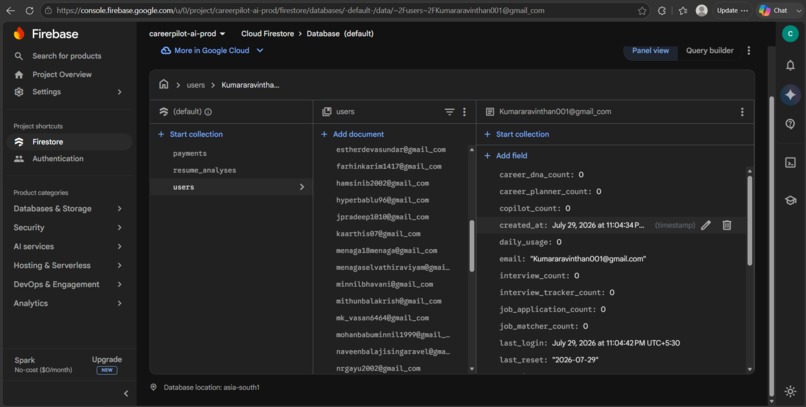Viewport: 806px width, 407px height.
Task: Open document estherdevasundar@gmail_com
Action: coord(391,150)
